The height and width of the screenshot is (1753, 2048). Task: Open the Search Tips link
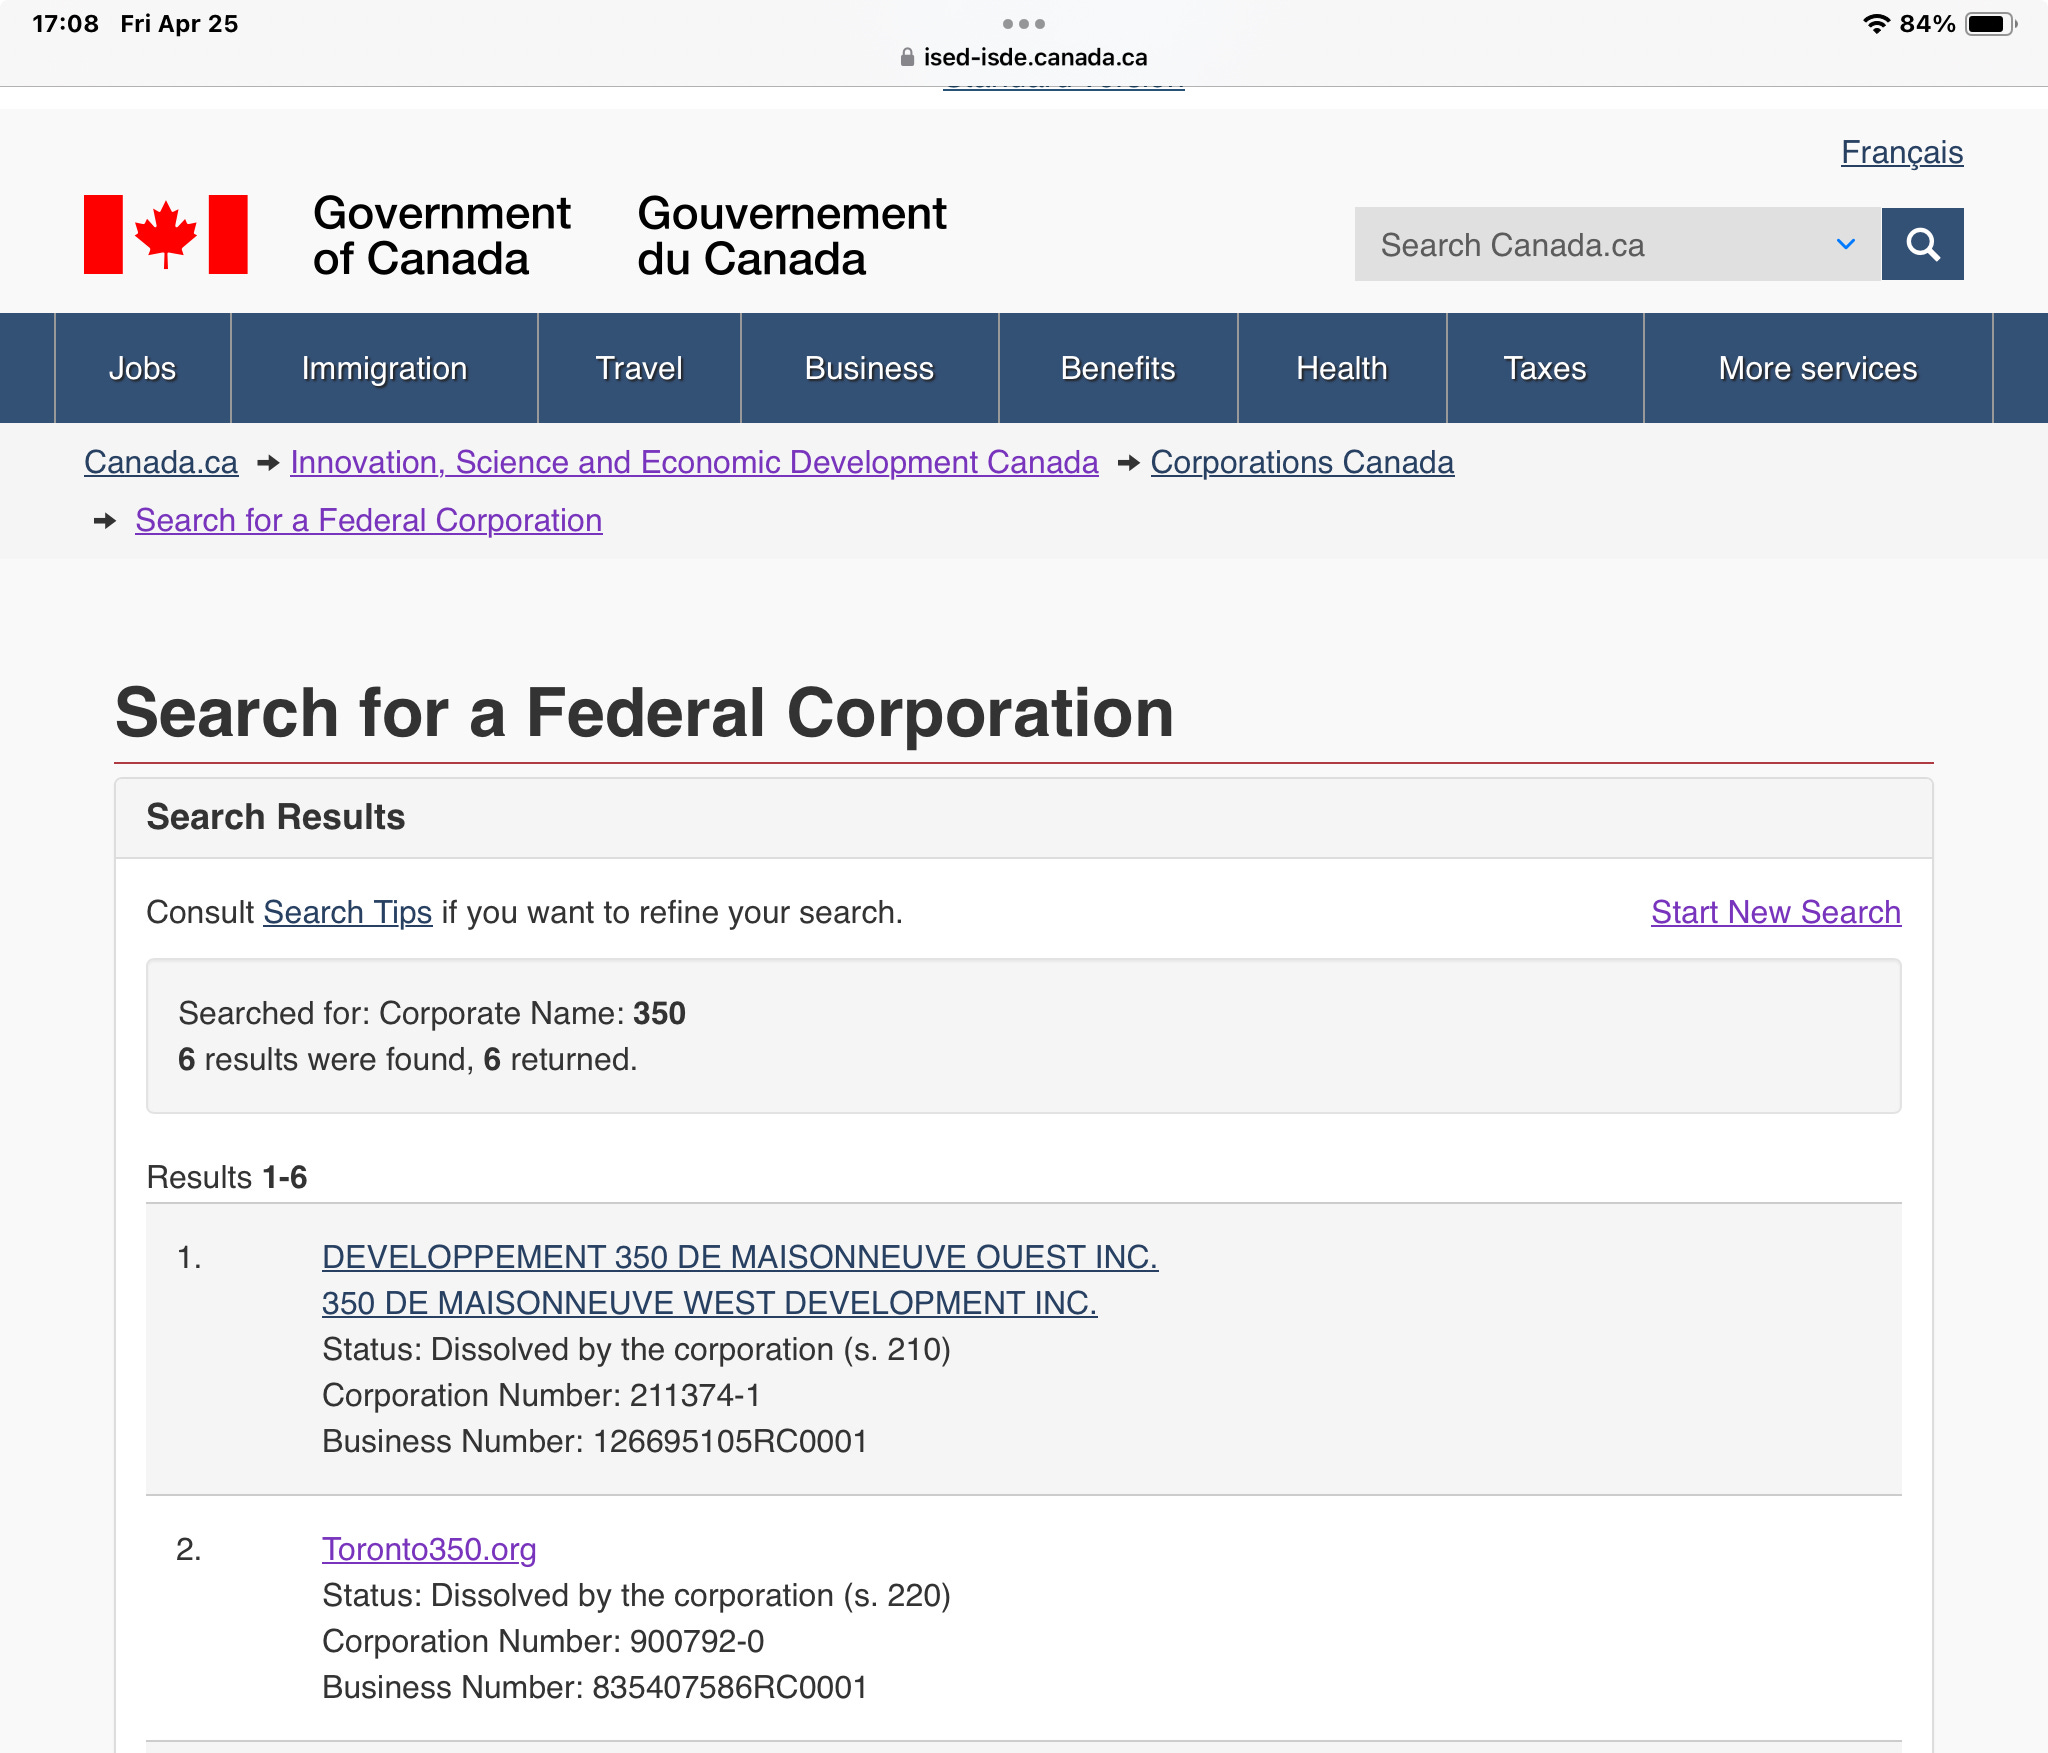(x=348, y=912)
